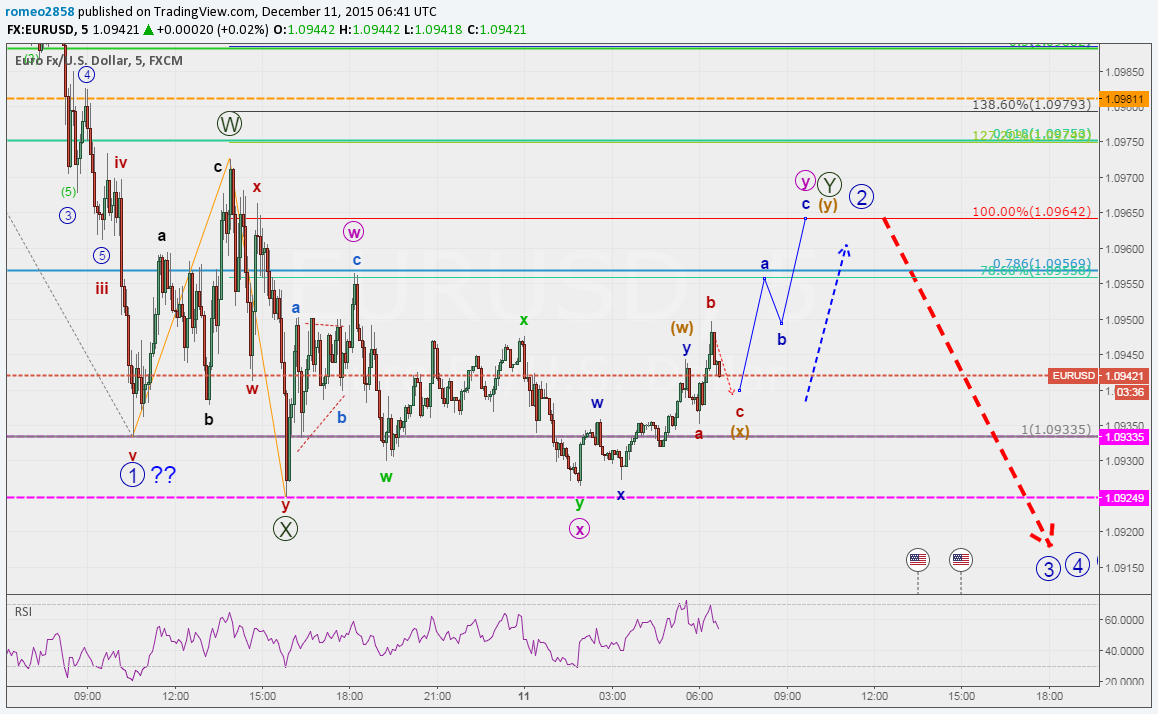The image size is (1158, 714).
Task: Click the 03:36 bar countdown label
Action: (1131, 392)
